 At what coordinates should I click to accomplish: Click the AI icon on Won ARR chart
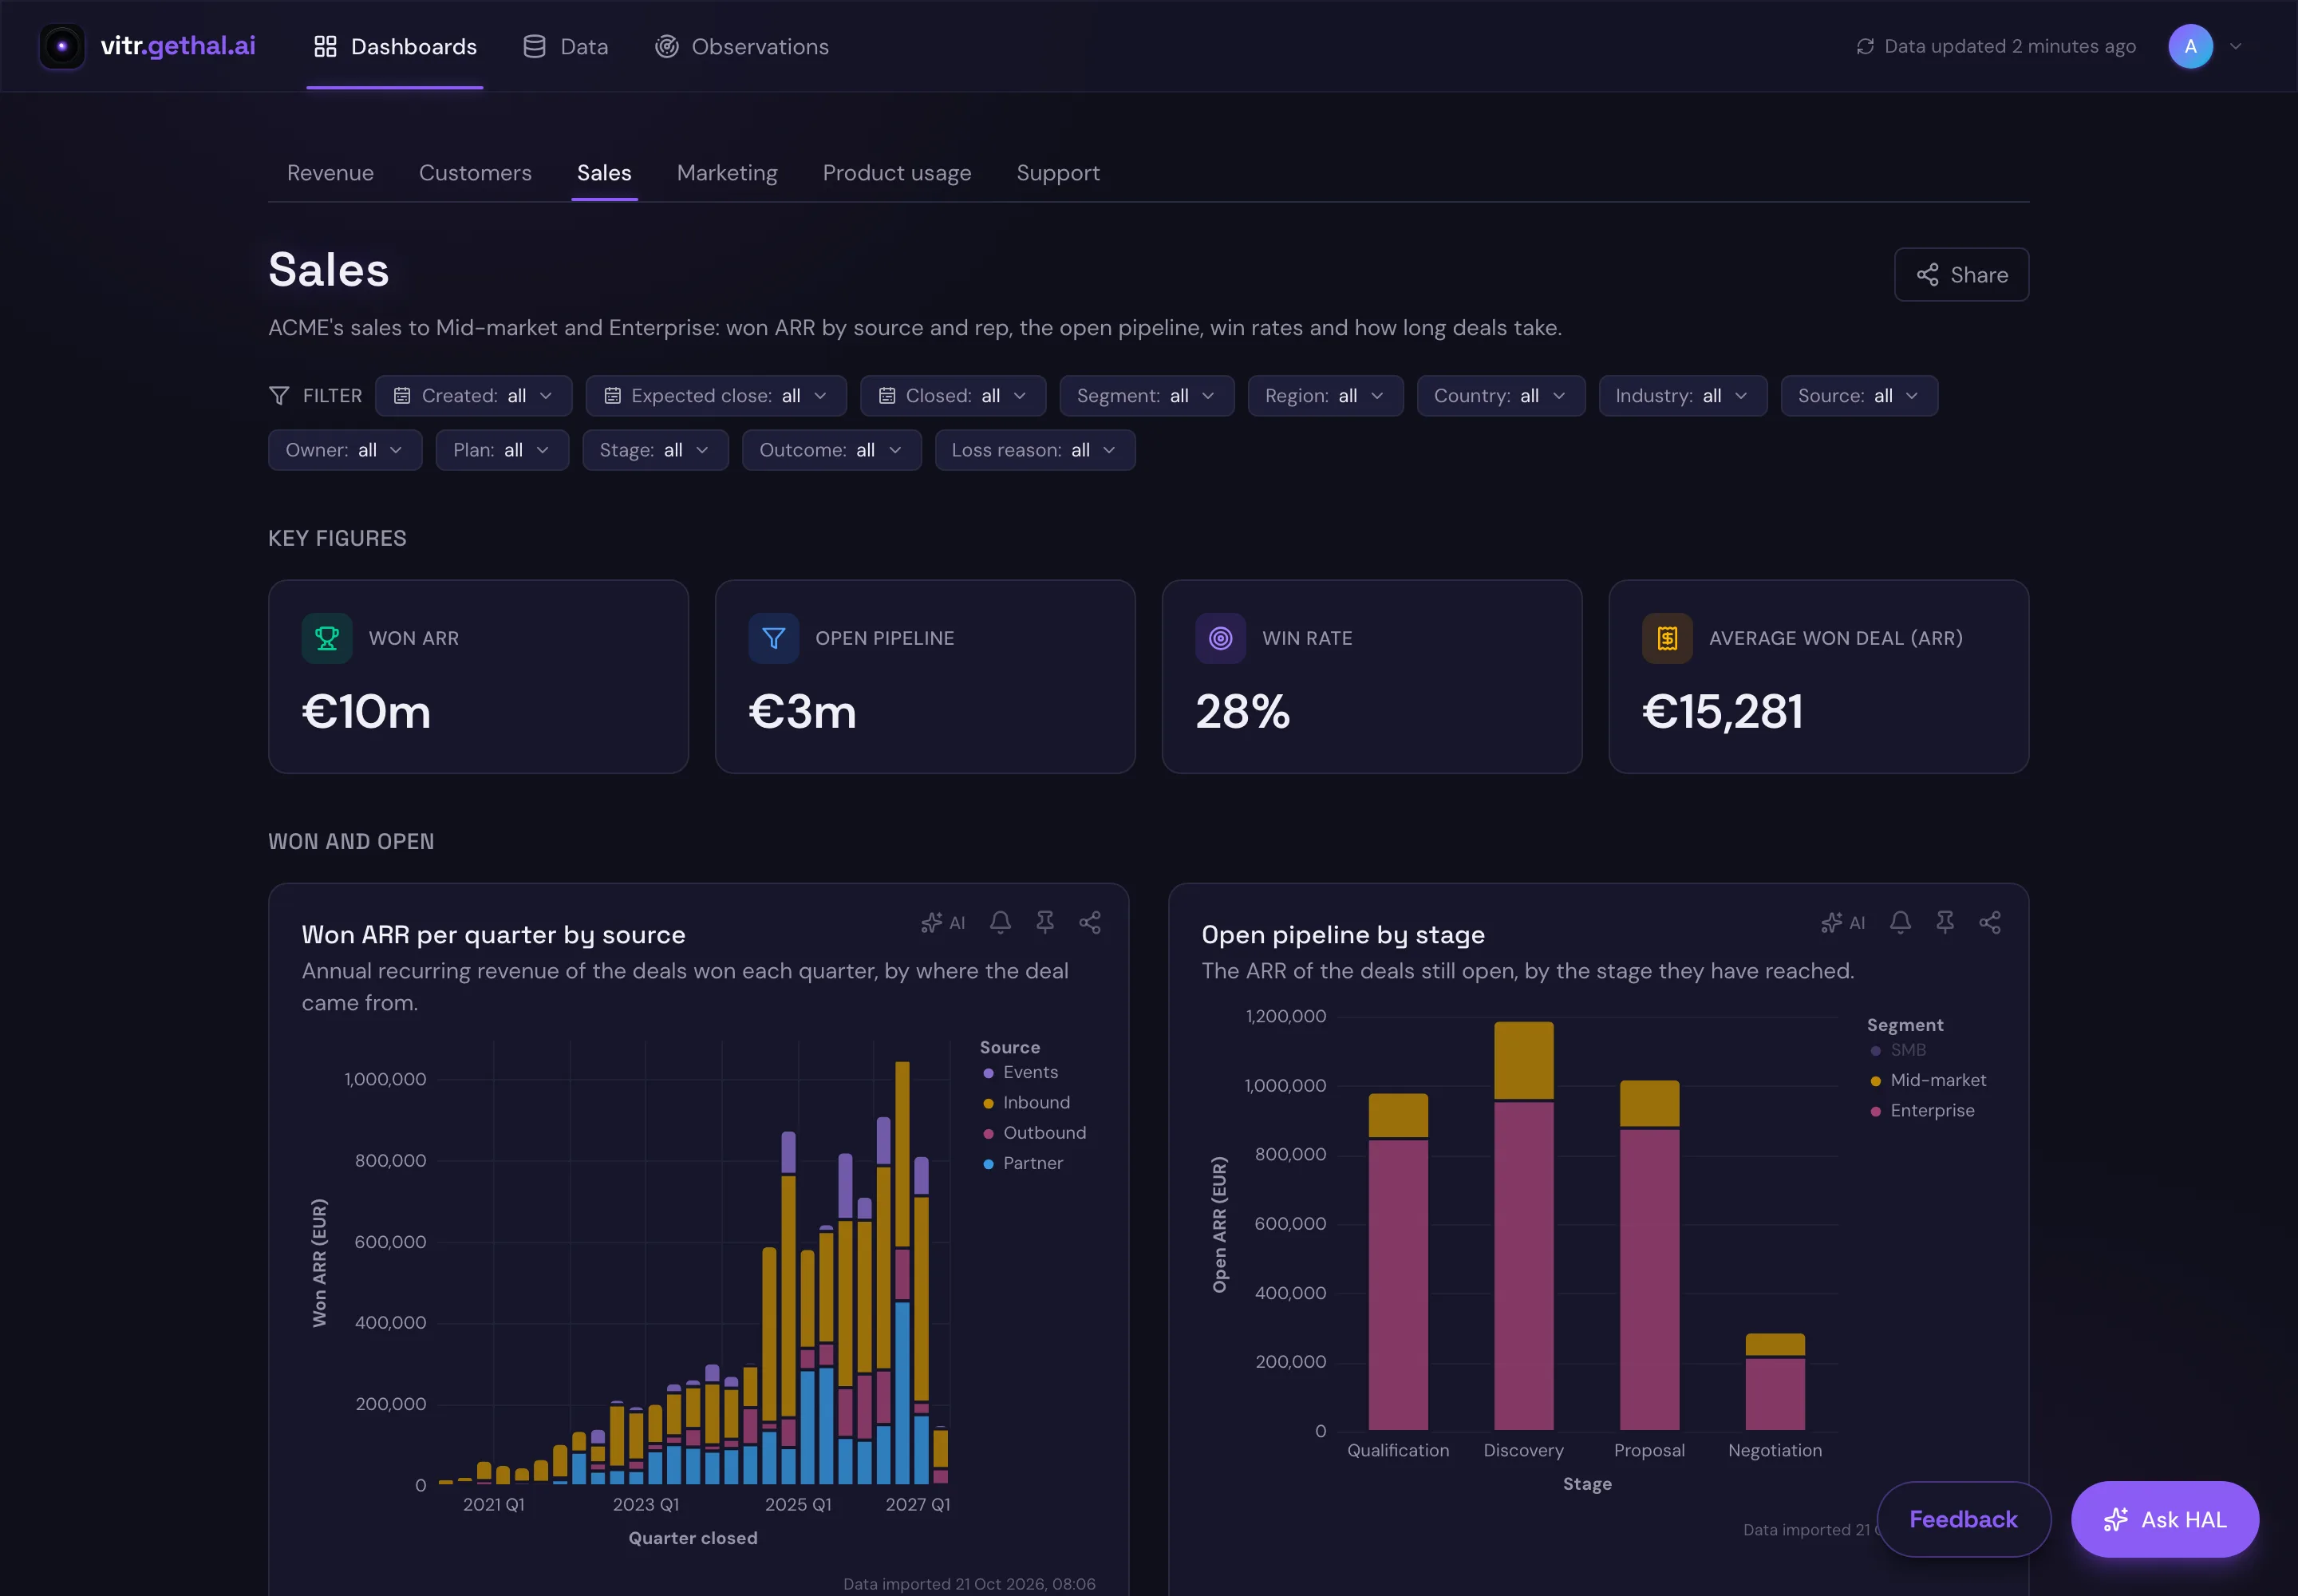pyautogui.click(x=943, y=922)
